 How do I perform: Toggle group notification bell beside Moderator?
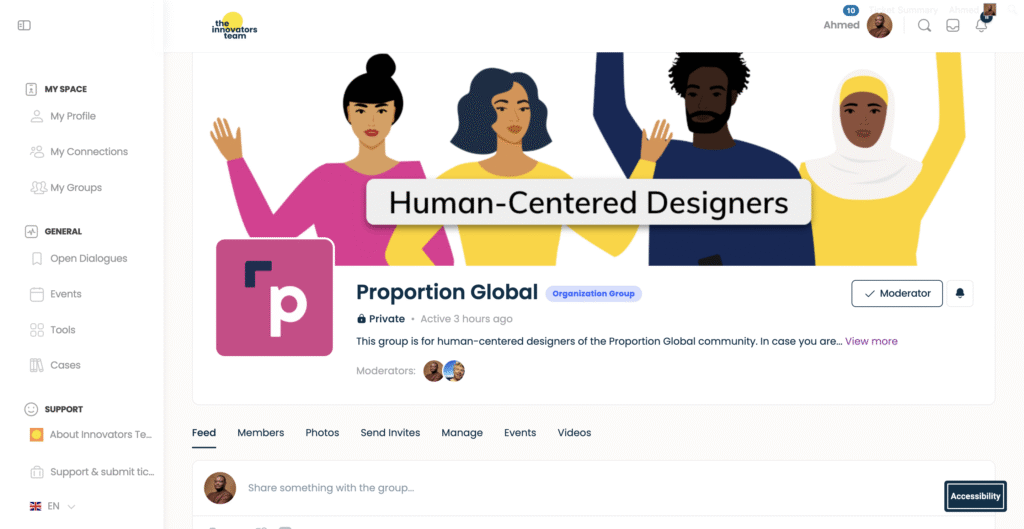[x=960, y=294]
